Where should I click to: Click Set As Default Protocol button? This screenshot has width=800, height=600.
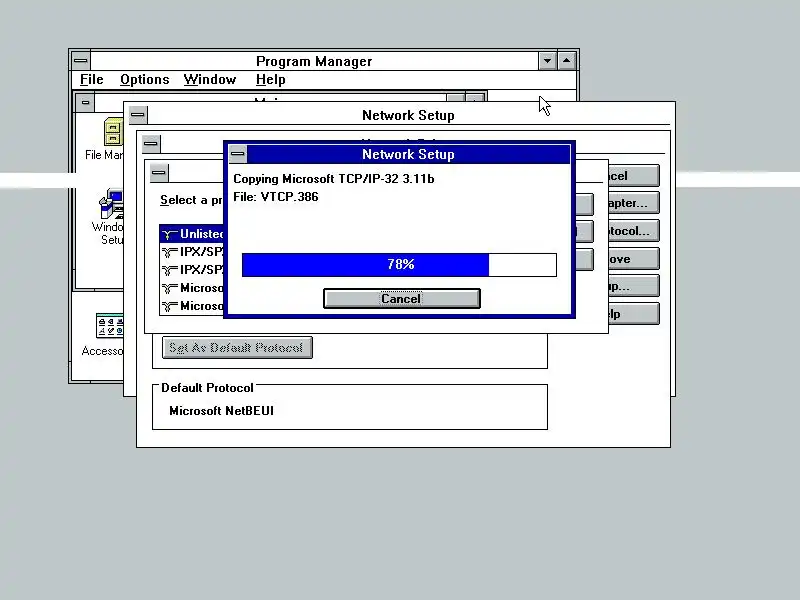coord(237,347)
